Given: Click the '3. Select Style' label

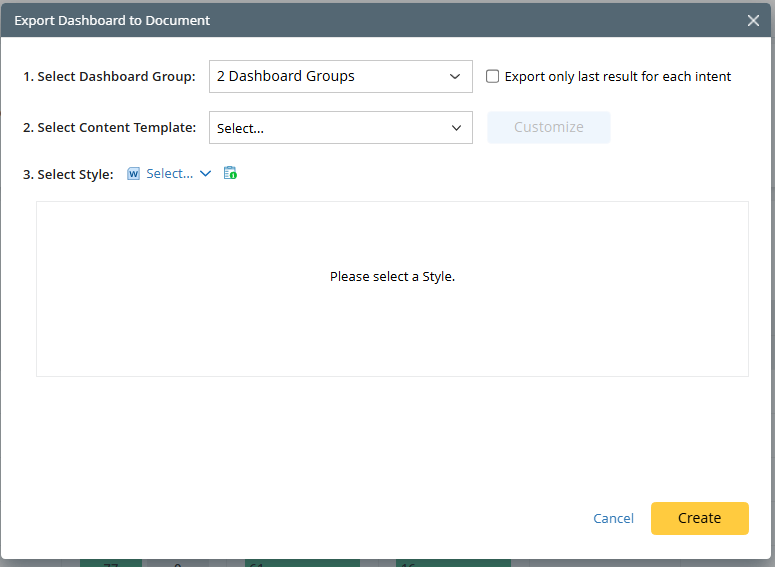Looking at the screenshot, I should click(68, 174).
